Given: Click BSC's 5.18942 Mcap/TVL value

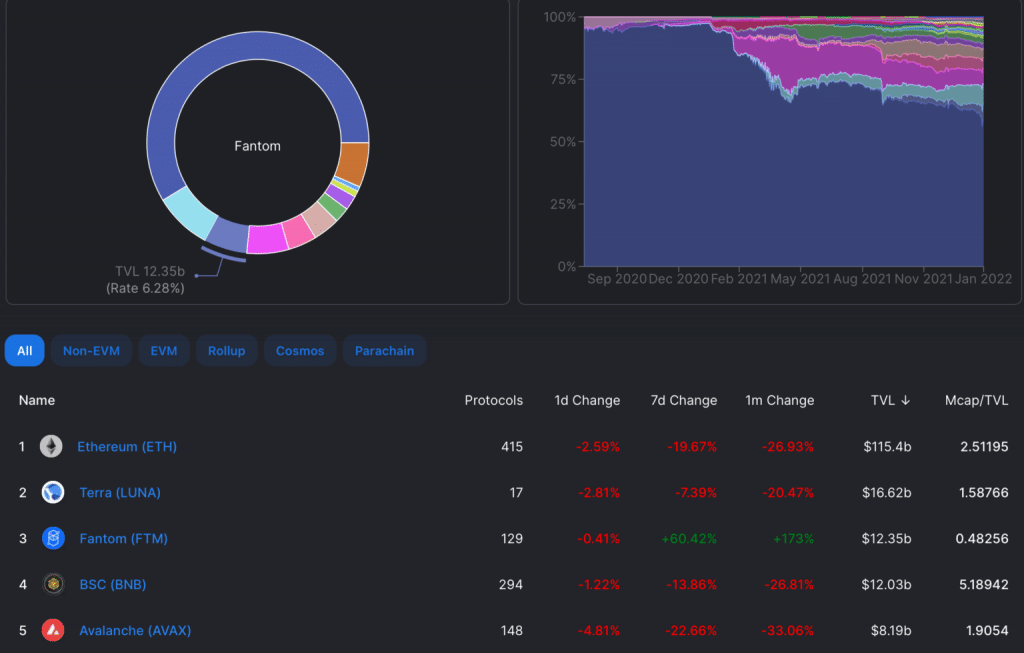Looking at the screenshot, I should click(x=984, y=584).
